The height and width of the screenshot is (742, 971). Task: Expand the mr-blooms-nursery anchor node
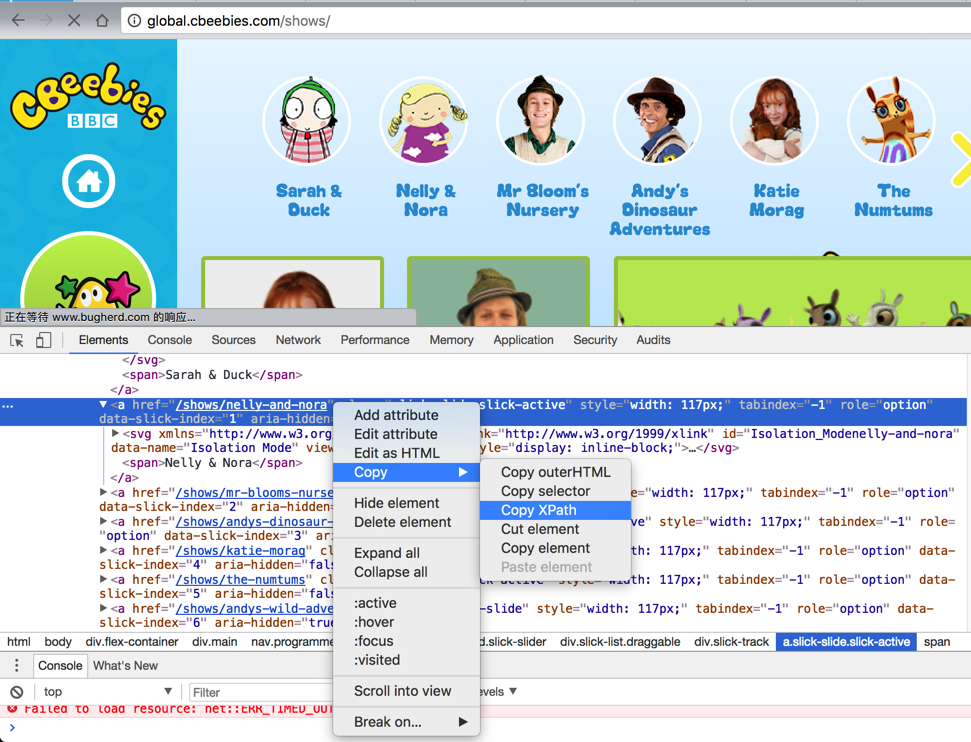103,492
